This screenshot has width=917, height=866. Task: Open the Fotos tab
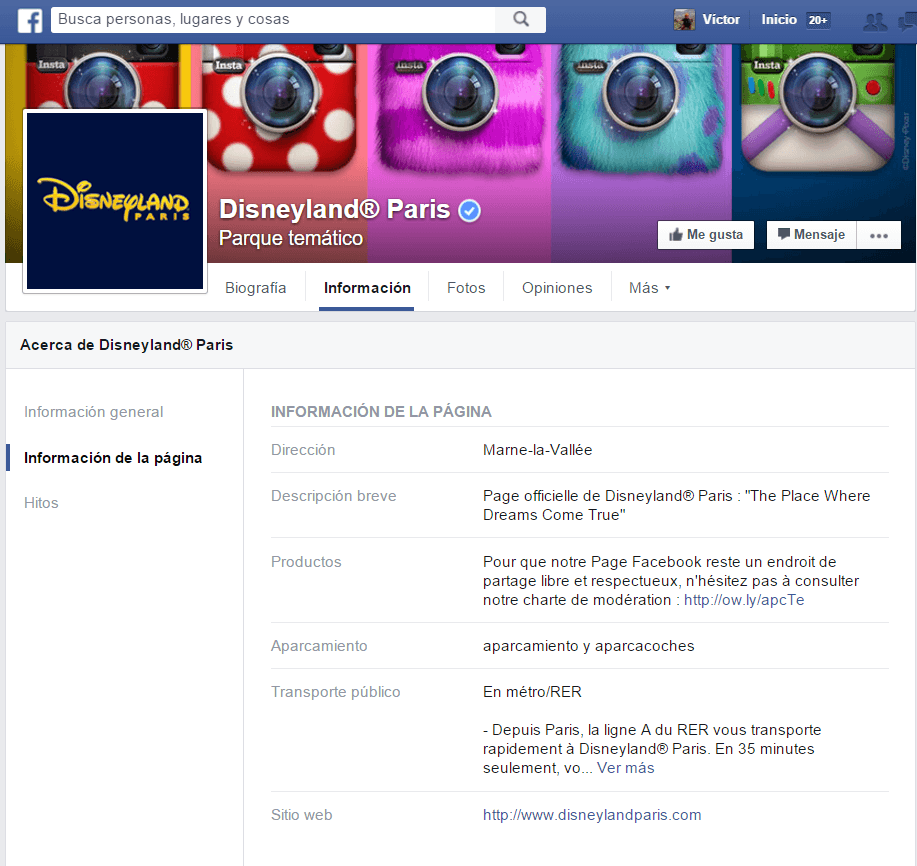tap(466, 288)
